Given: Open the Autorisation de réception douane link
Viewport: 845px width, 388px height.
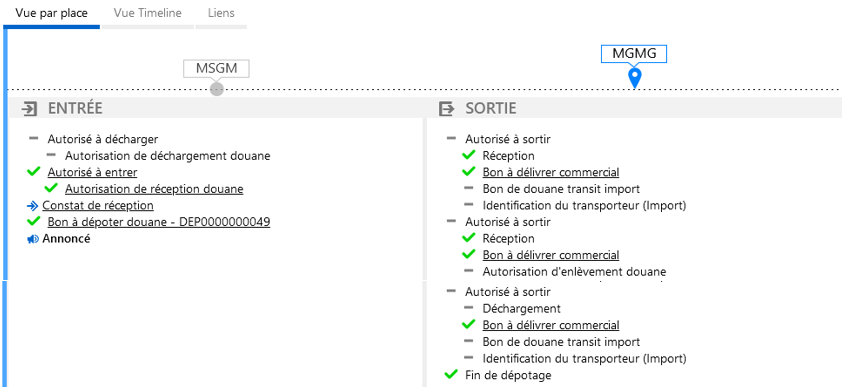Looking at the screenshot, I should [154, 189].
